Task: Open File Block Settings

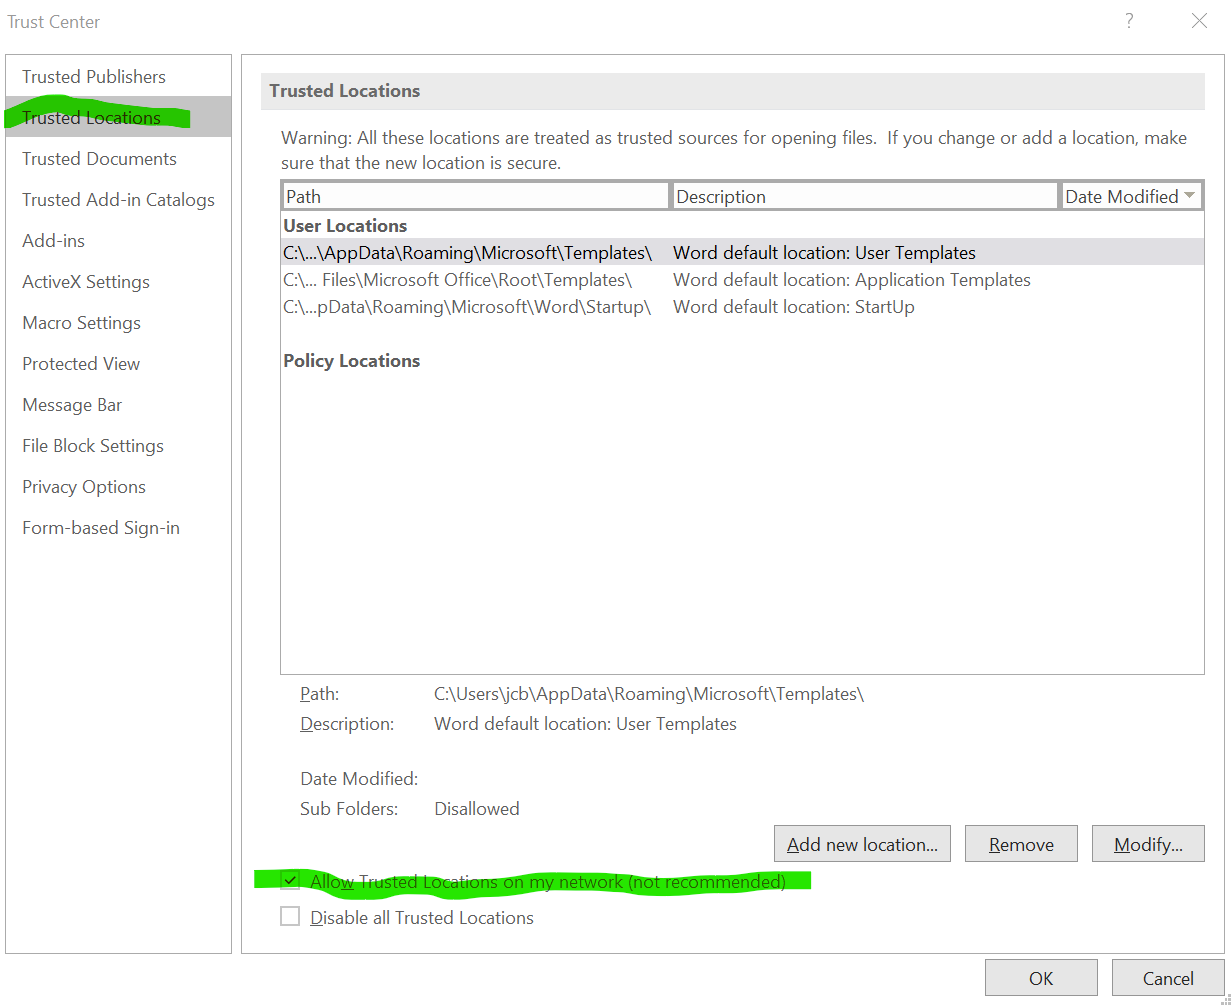Action: click(92, 445)
